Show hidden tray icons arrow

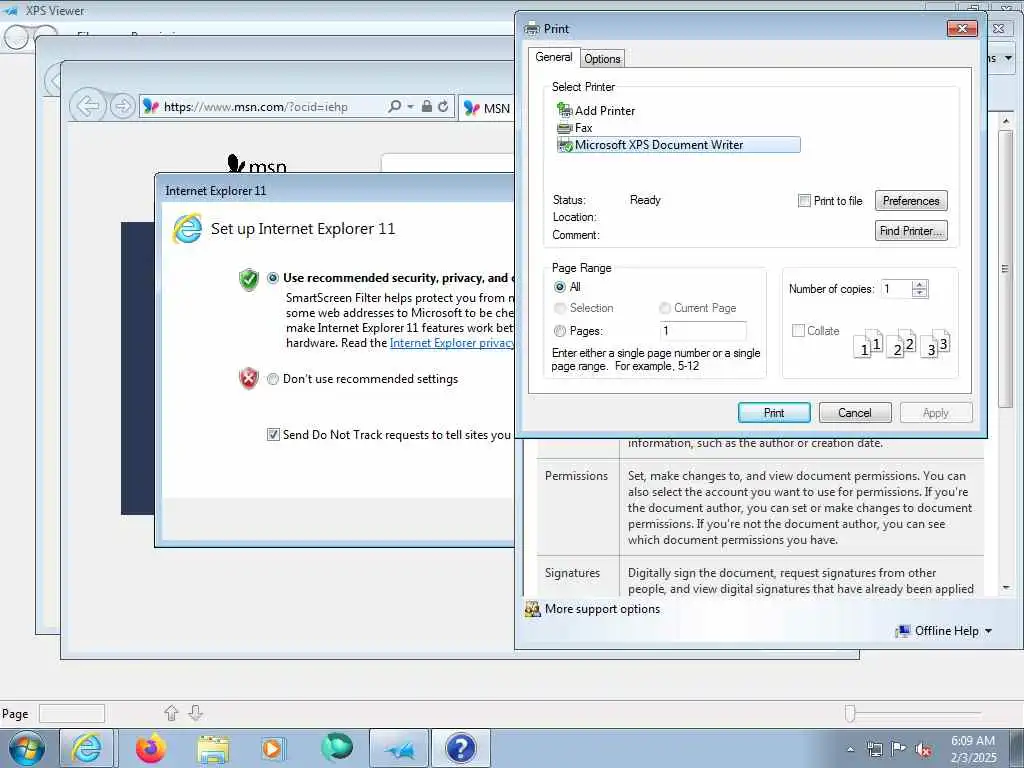click(x=850, y=750)
